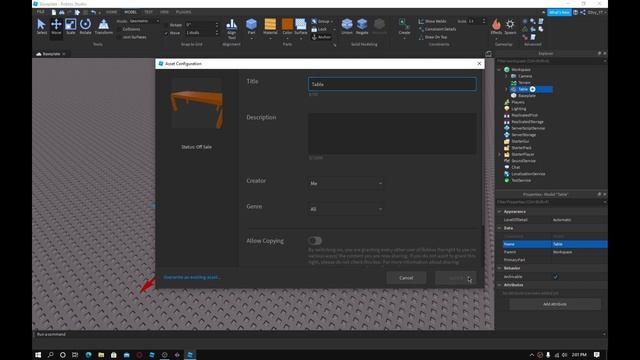Click the undo arrow in quick access bar

93,12
